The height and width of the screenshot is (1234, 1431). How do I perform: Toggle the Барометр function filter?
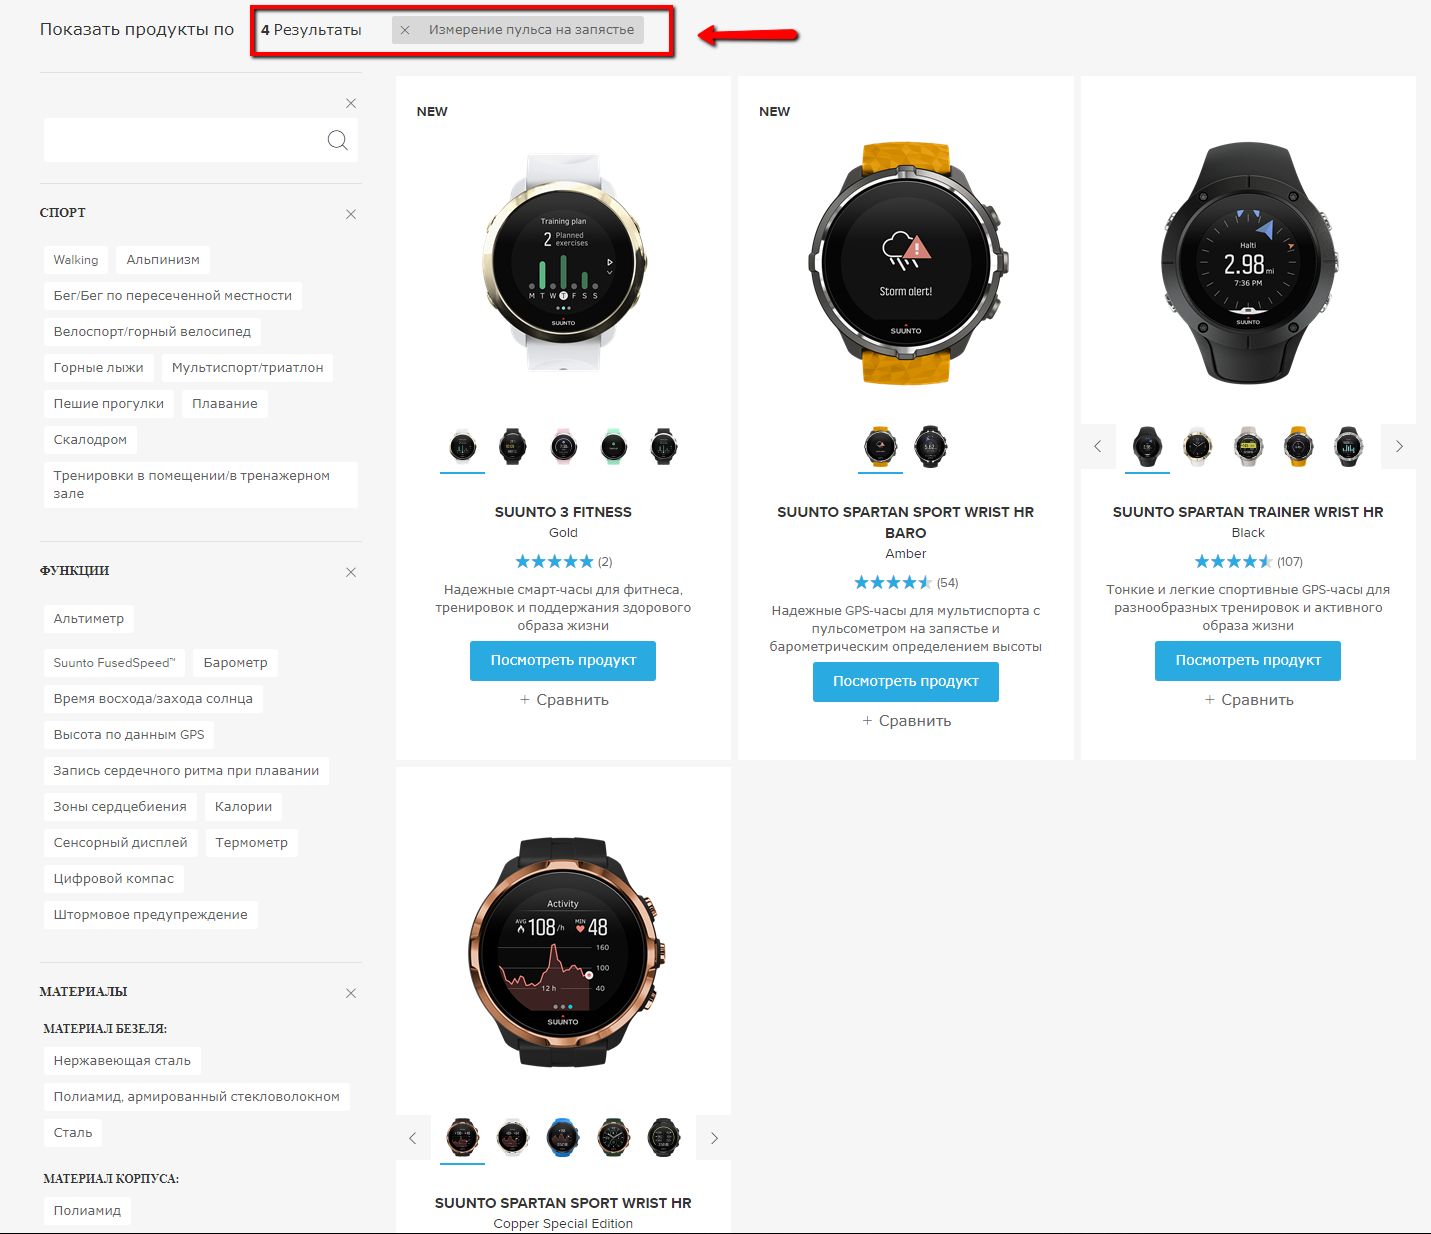point(235,663)
